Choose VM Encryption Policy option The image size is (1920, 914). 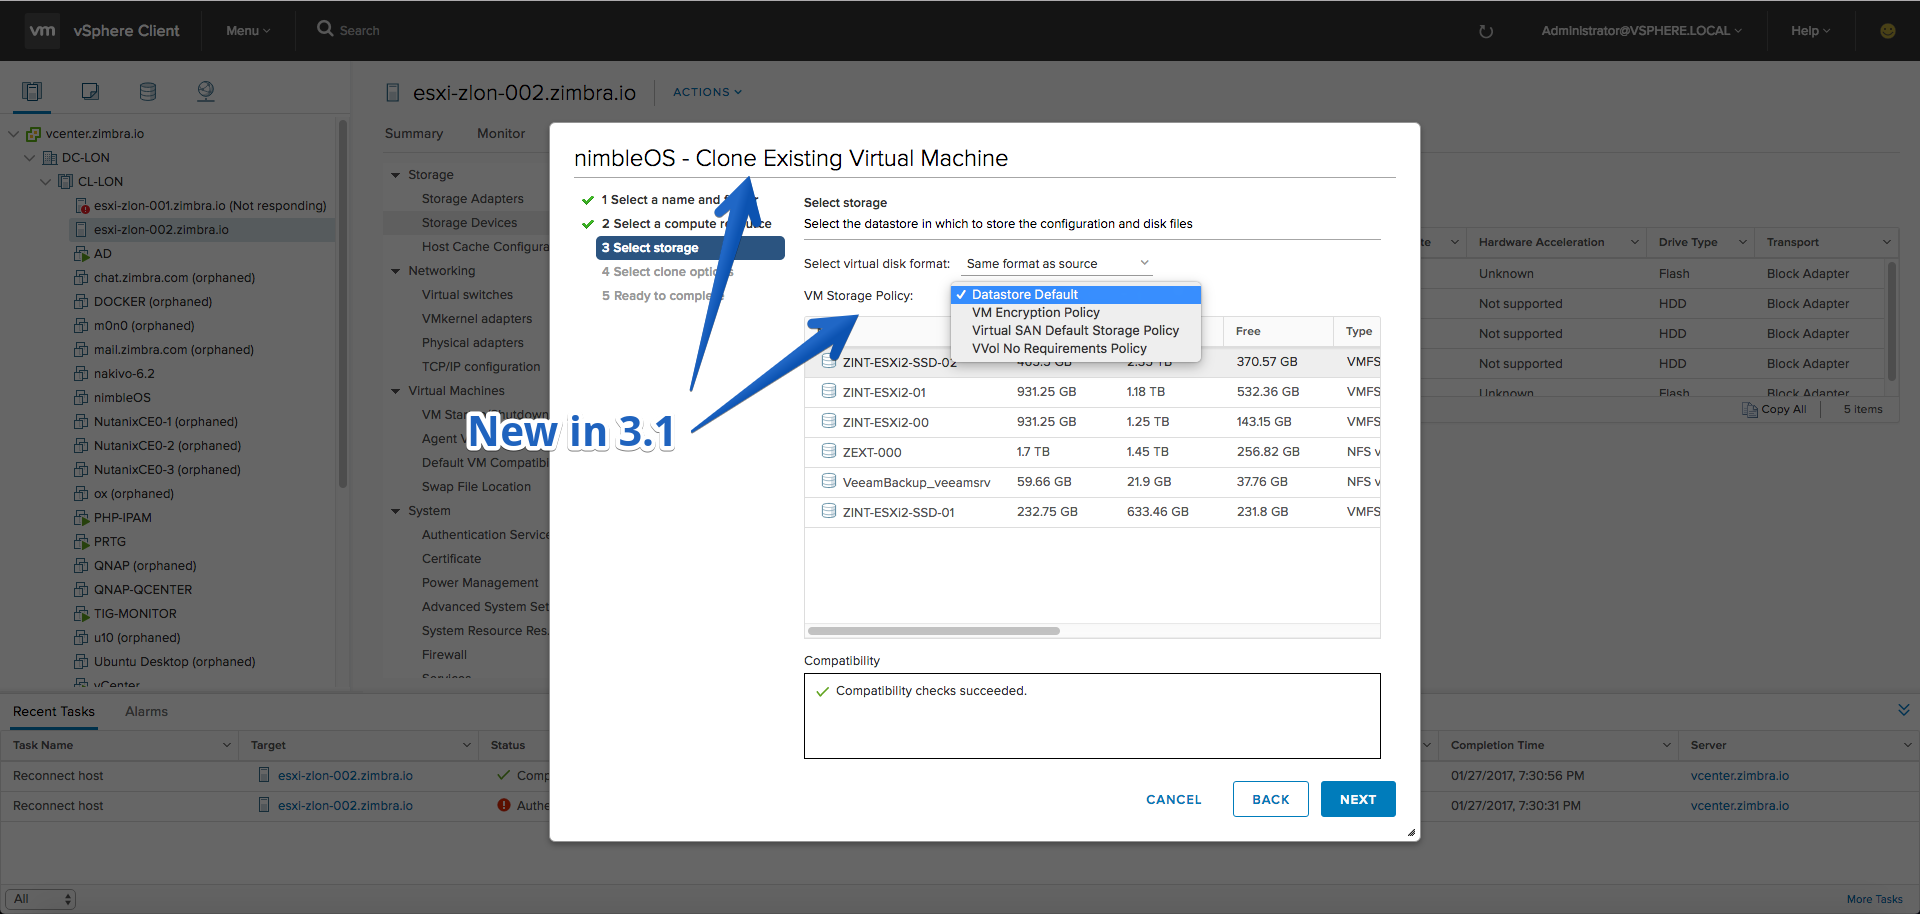[x=1076, y=312]
